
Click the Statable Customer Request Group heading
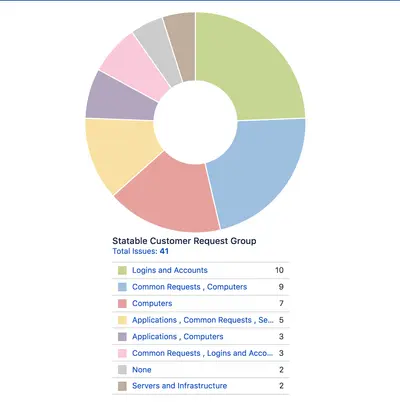(x=184, y=241)
